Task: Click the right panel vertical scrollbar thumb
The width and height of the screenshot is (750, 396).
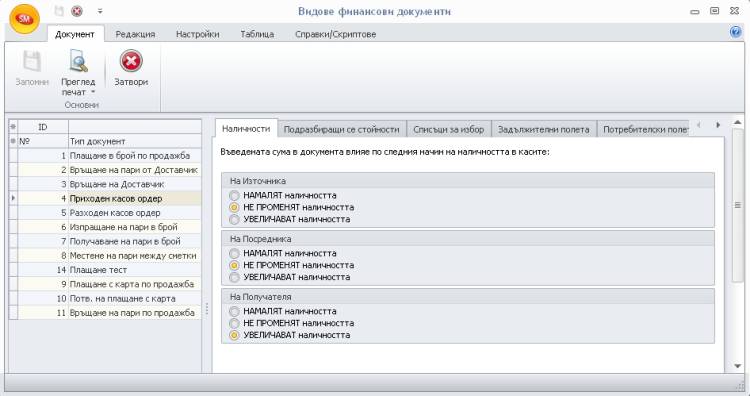Action: (738, 205)
